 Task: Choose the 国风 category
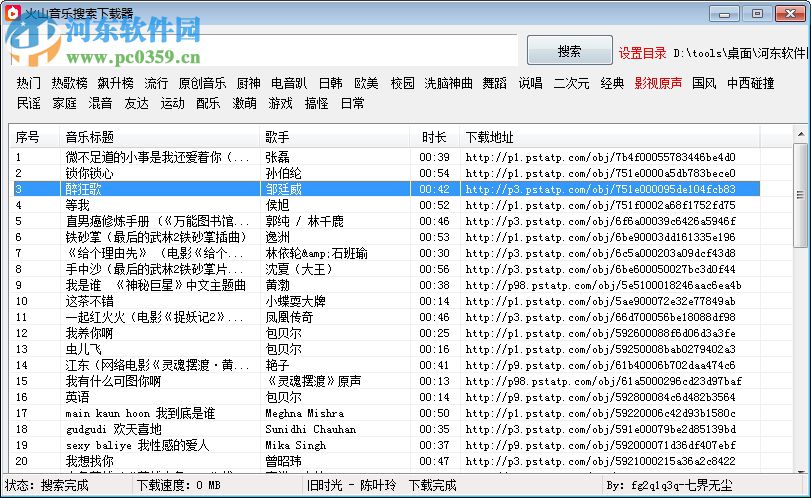click(x=704, y=83)
